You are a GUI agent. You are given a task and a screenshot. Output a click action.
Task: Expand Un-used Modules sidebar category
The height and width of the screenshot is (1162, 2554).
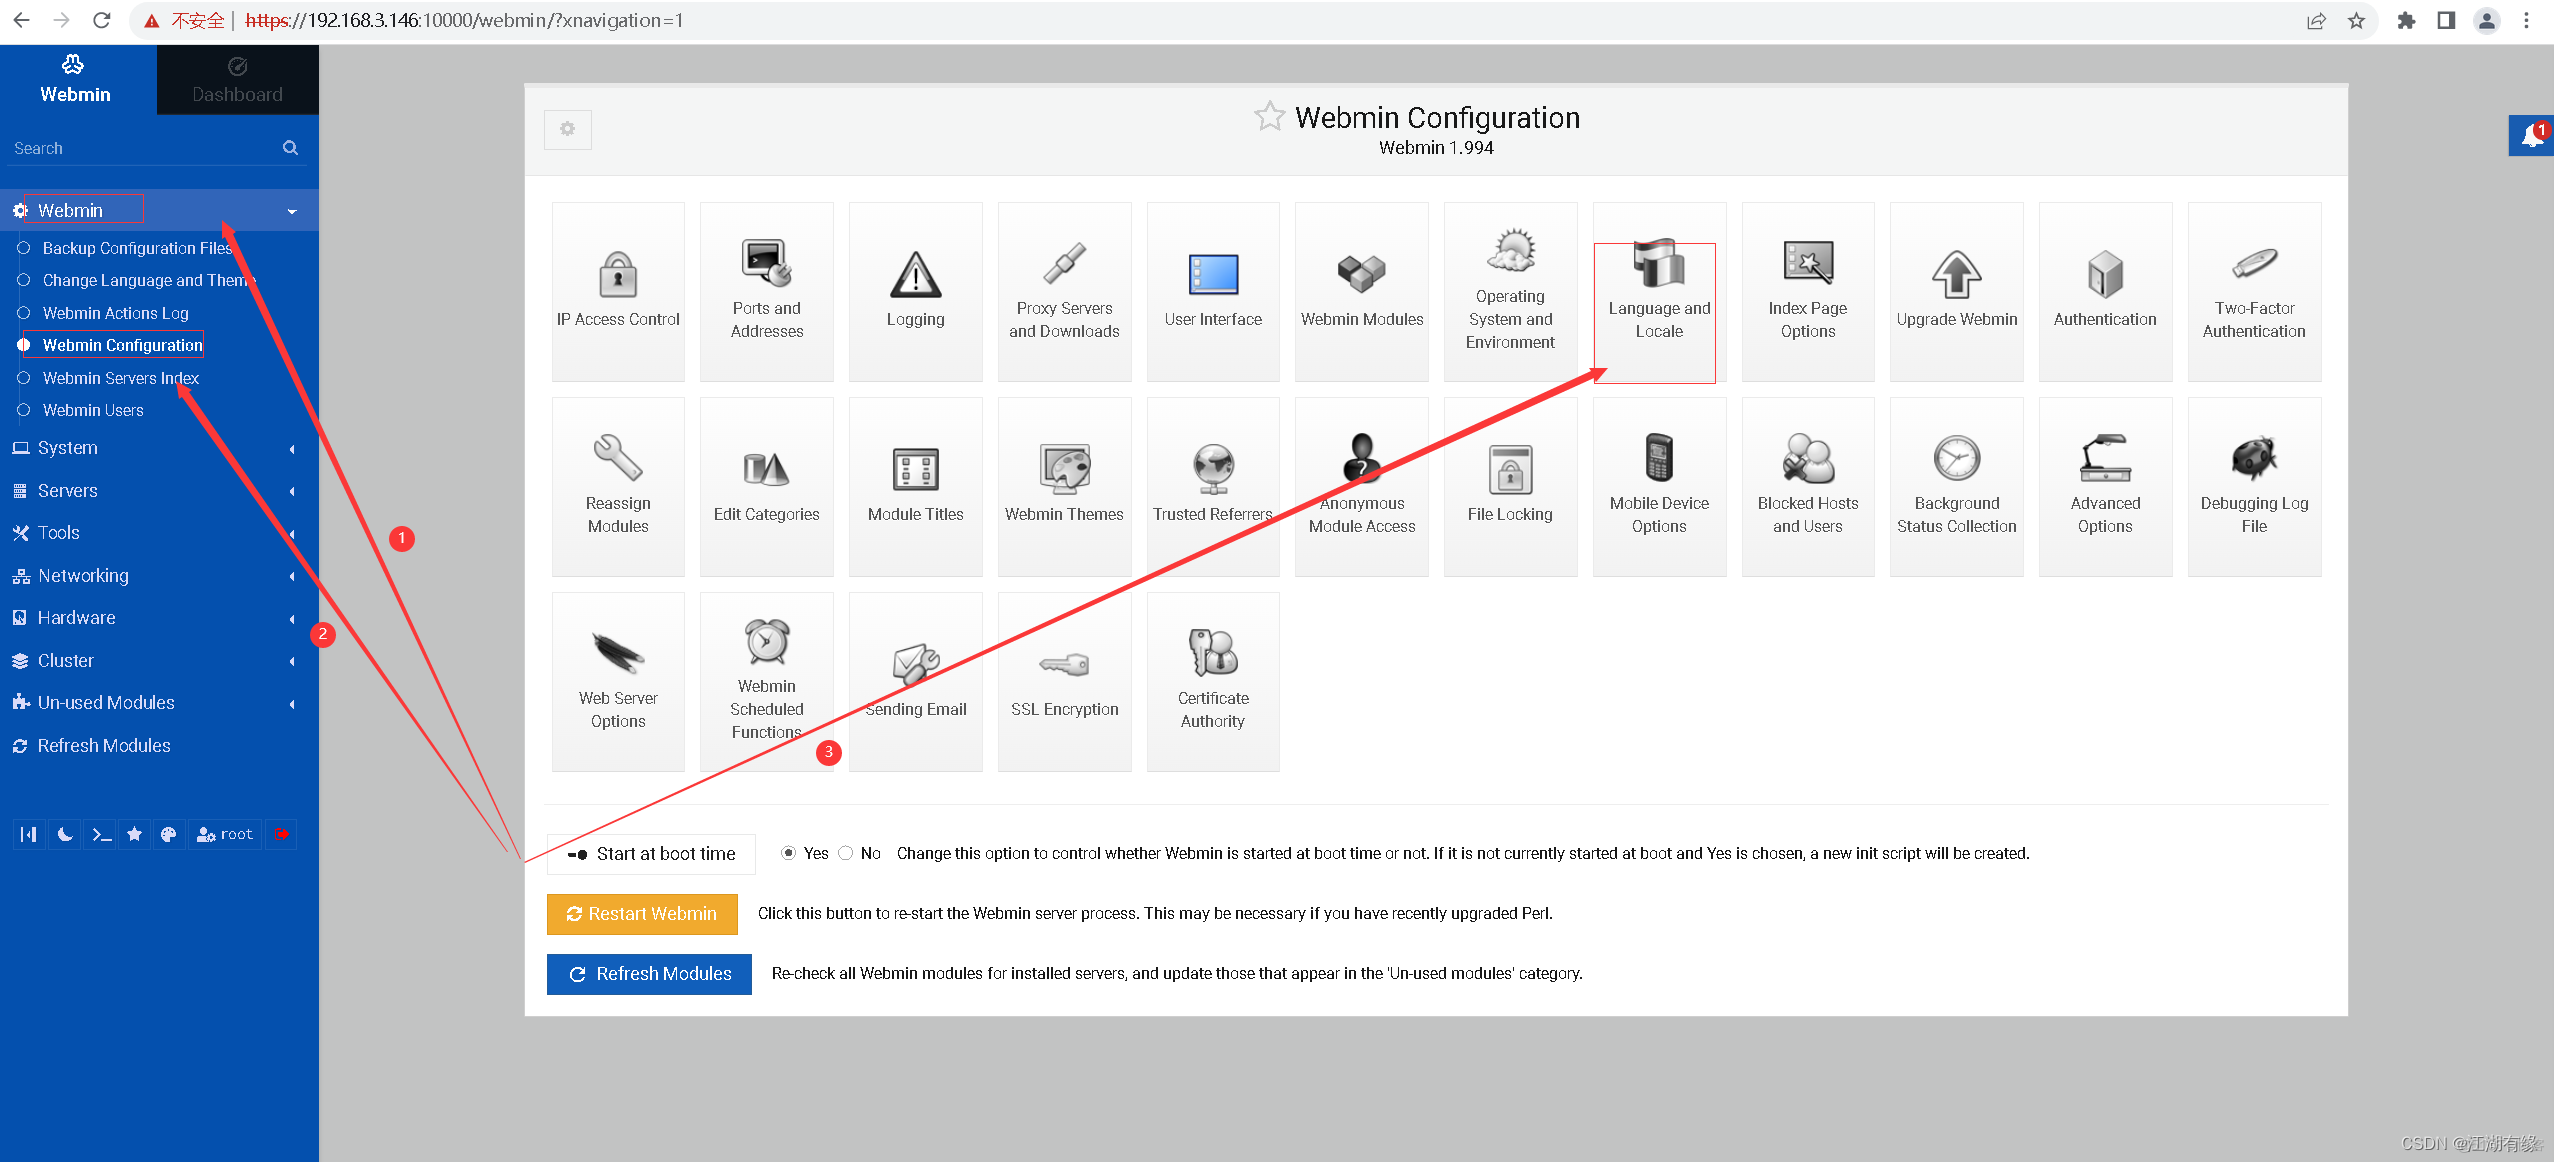tap(159, 703)
